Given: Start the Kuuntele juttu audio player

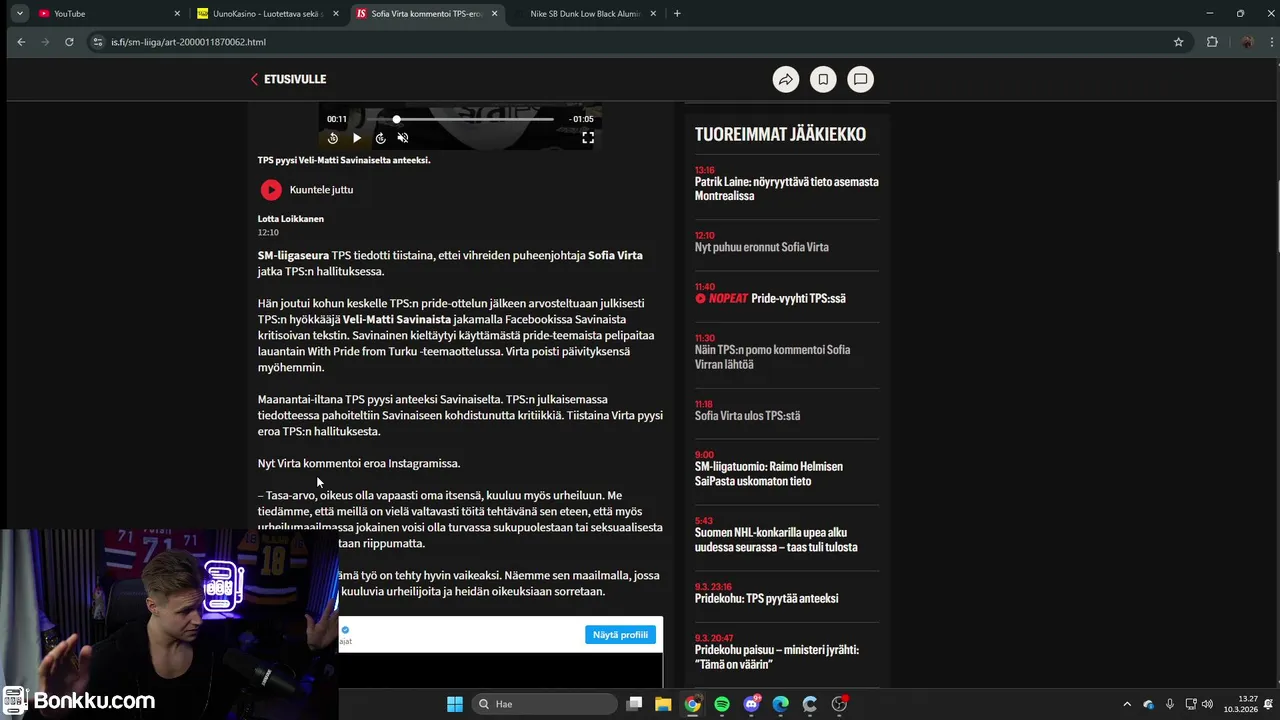Looking at the screenshot, I should coord(271,190).
